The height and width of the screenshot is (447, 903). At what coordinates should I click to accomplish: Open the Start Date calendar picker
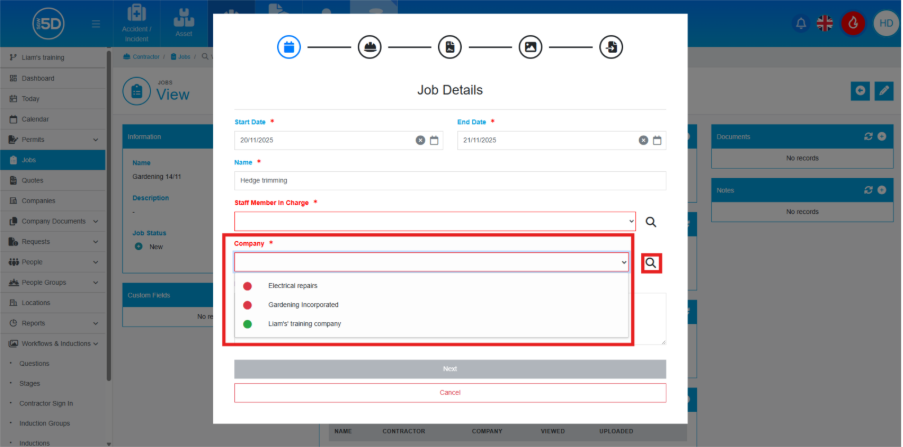pos(434,140)
